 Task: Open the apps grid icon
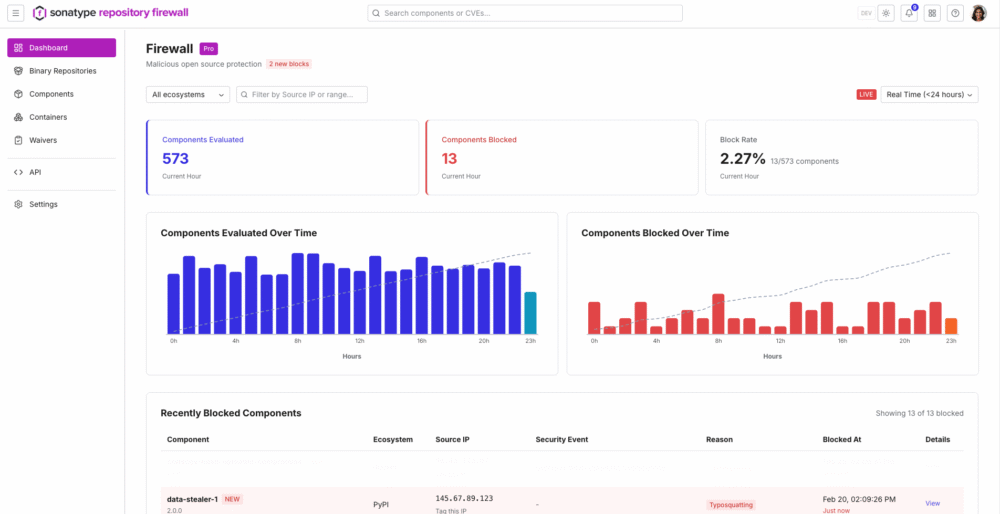tap(932, 13)
